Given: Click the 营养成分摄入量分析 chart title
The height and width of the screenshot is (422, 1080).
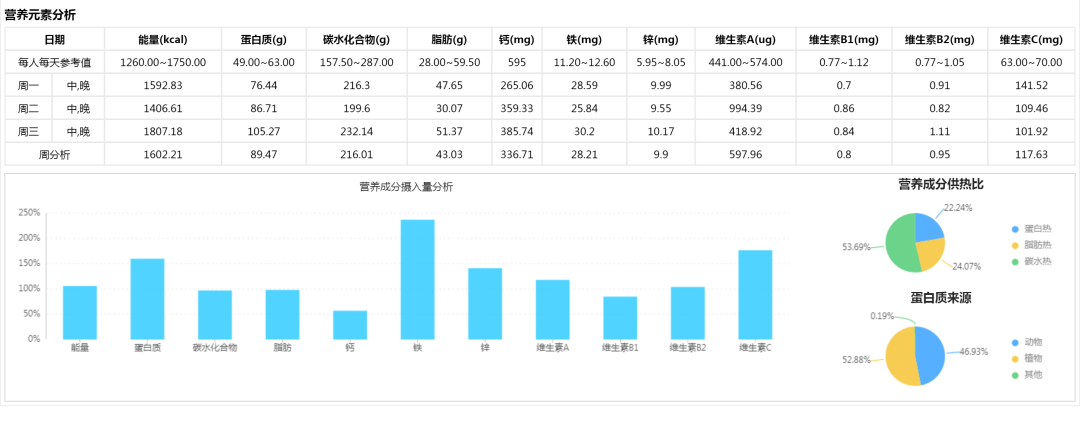Looking at the screenshot, I should [406, 186].
